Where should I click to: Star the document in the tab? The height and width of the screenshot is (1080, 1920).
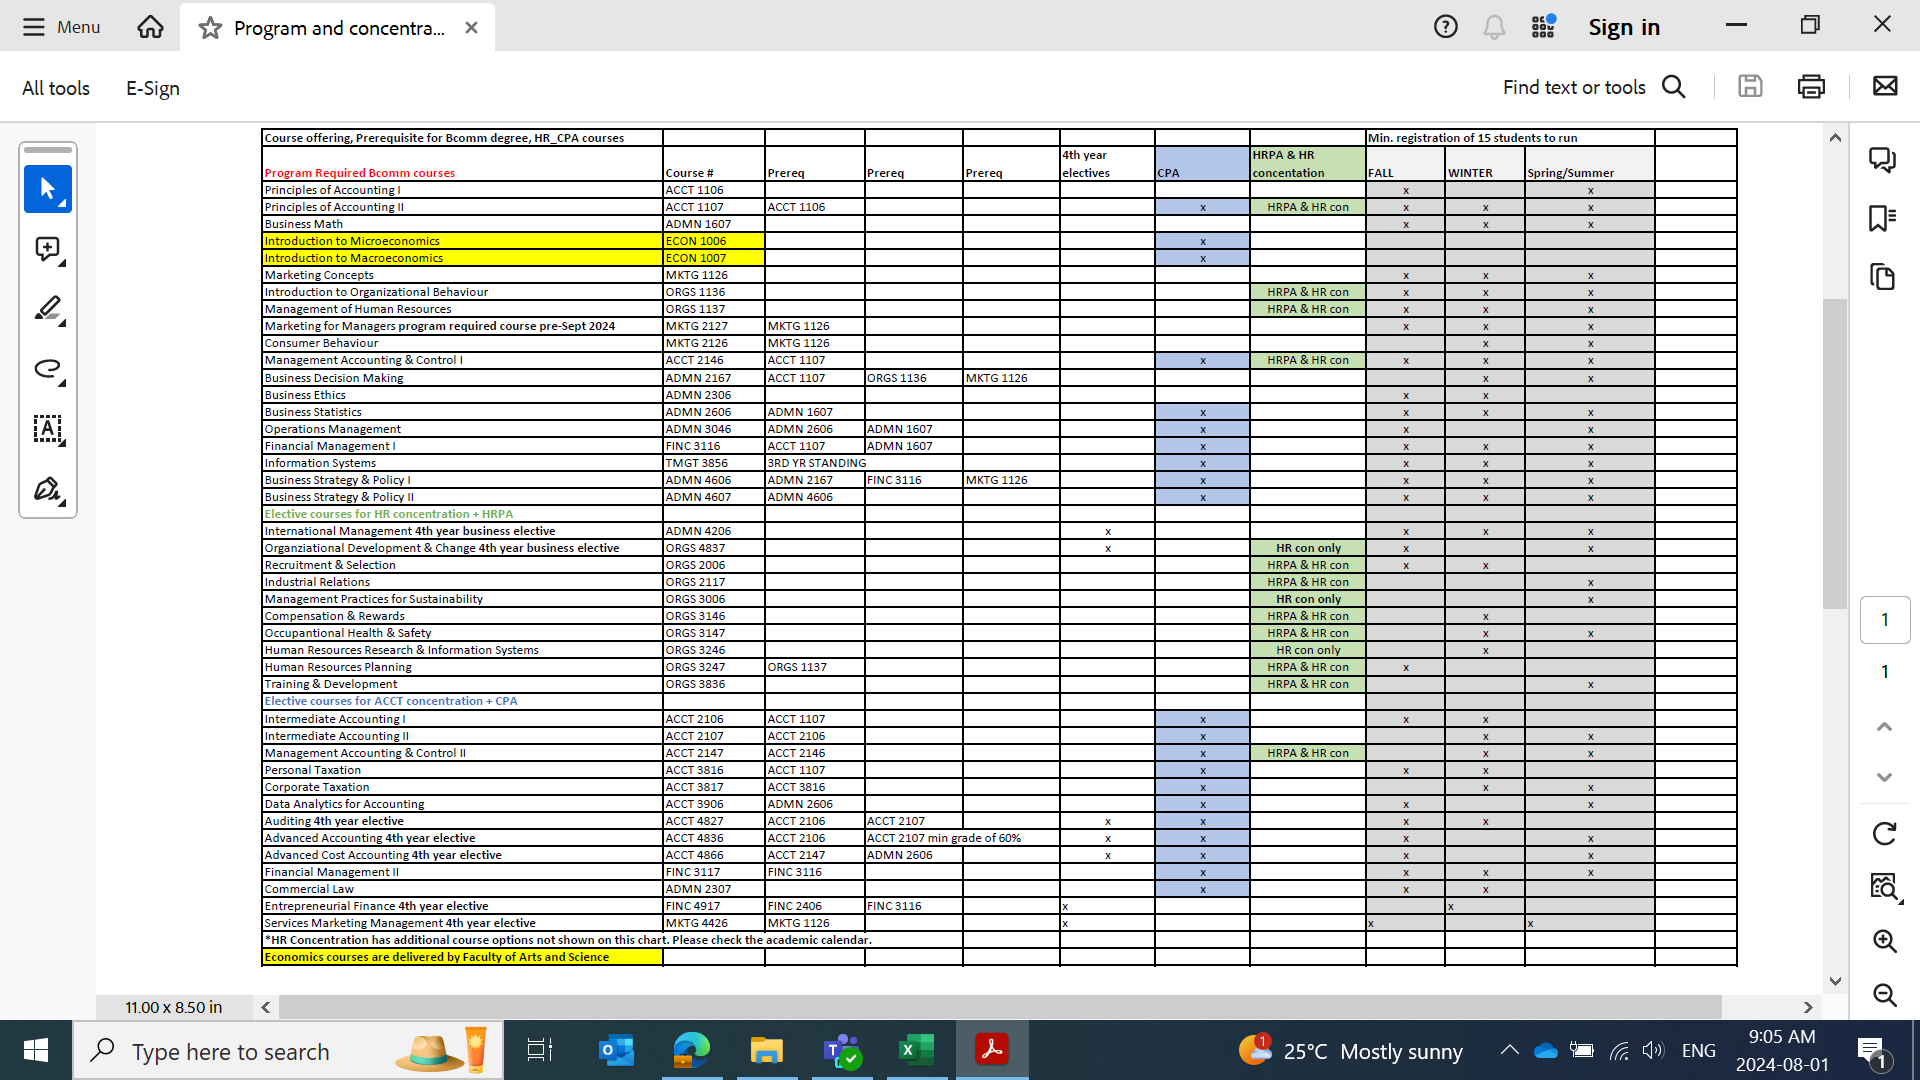tap(210, 28)
